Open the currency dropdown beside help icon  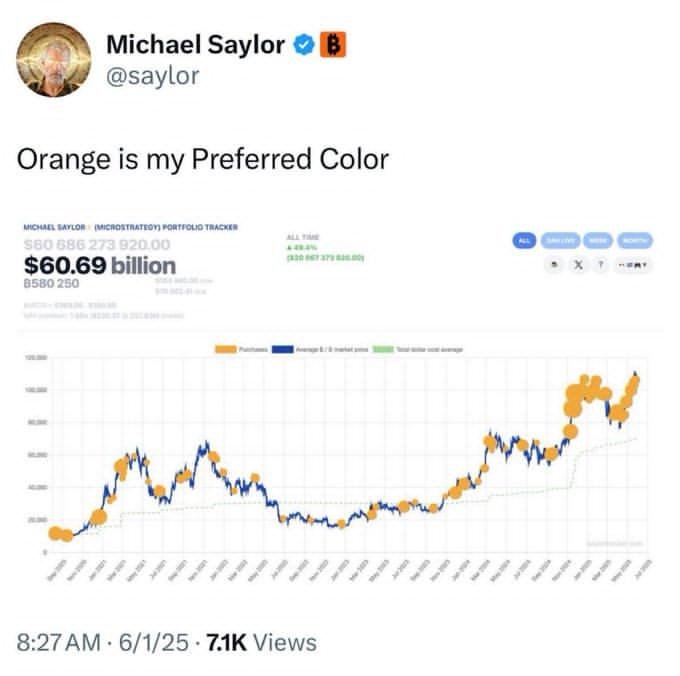pyautogui.click(x=633, y=265)
